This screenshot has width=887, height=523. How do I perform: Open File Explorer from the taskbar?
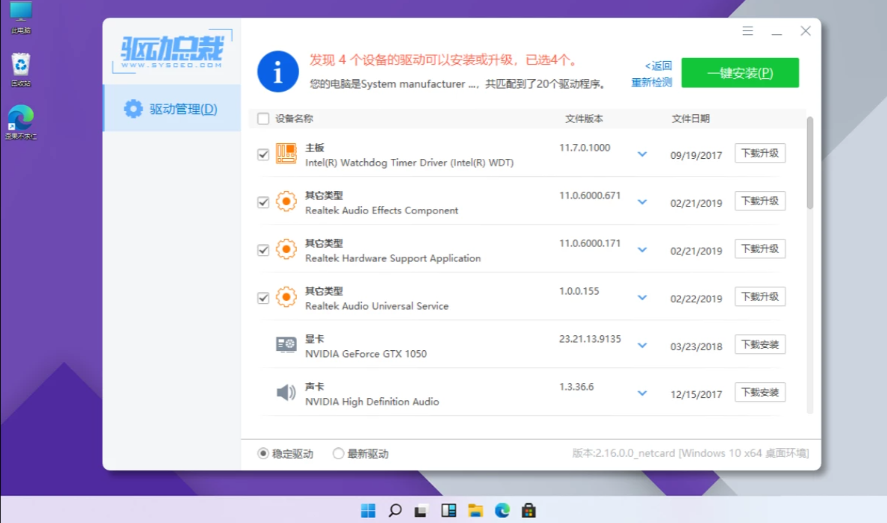click(476, 511)
